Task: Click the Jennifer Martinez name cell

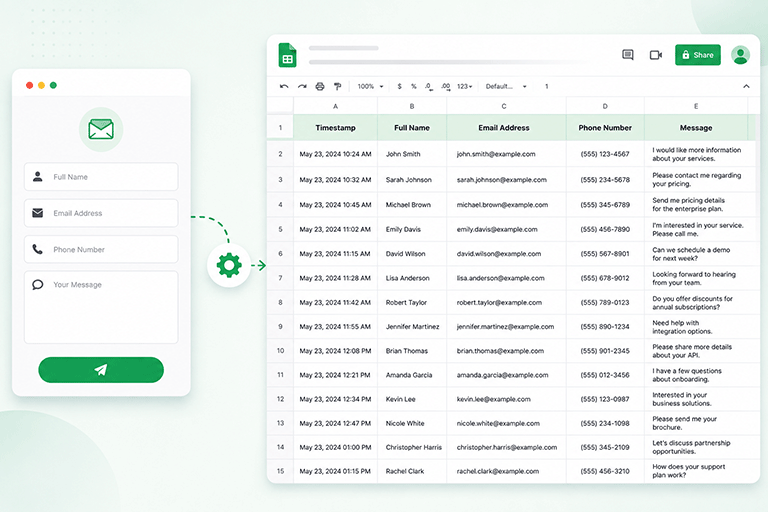Action: pos(412,327)
